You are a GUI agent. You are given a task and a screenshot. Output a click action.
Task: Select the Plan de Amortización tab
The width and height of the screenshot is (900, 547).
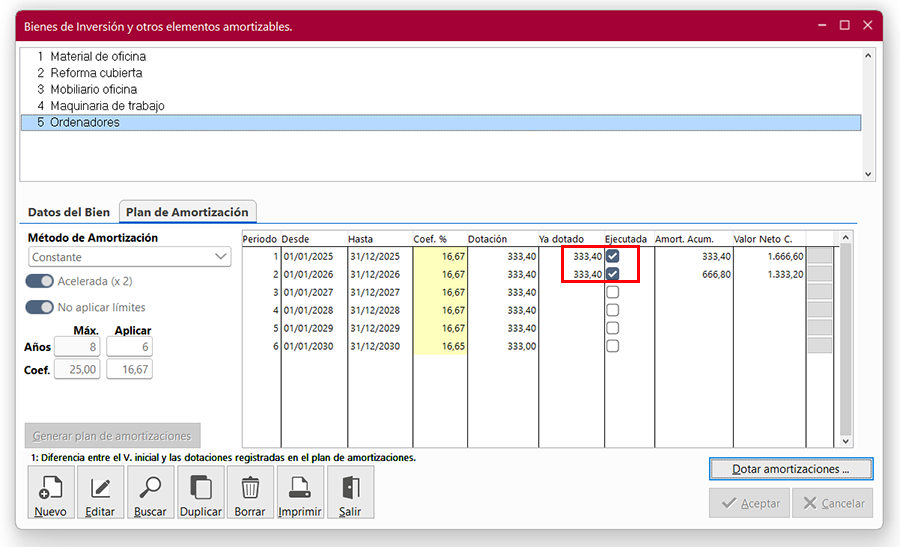click(x=187, y=212)
